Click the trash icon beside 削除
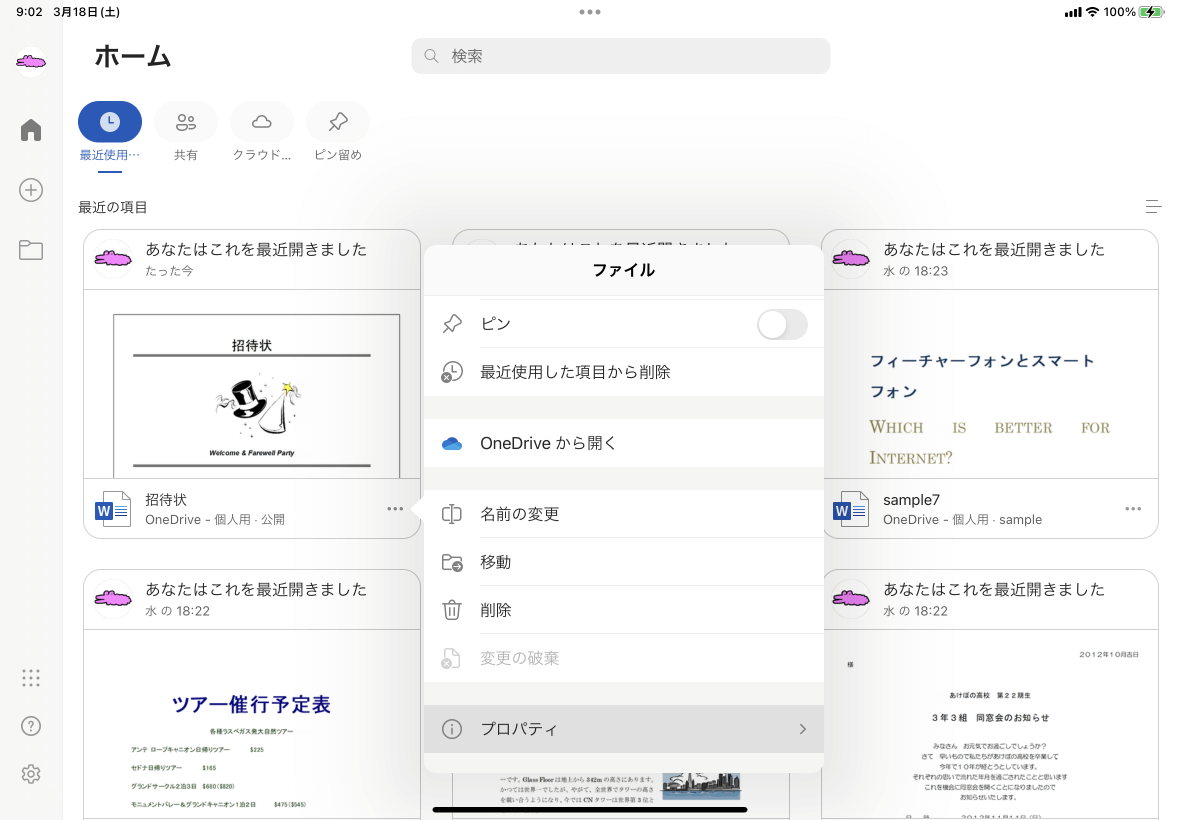Viewport: 1180px width, 820px height. click(x=452, y=610)
